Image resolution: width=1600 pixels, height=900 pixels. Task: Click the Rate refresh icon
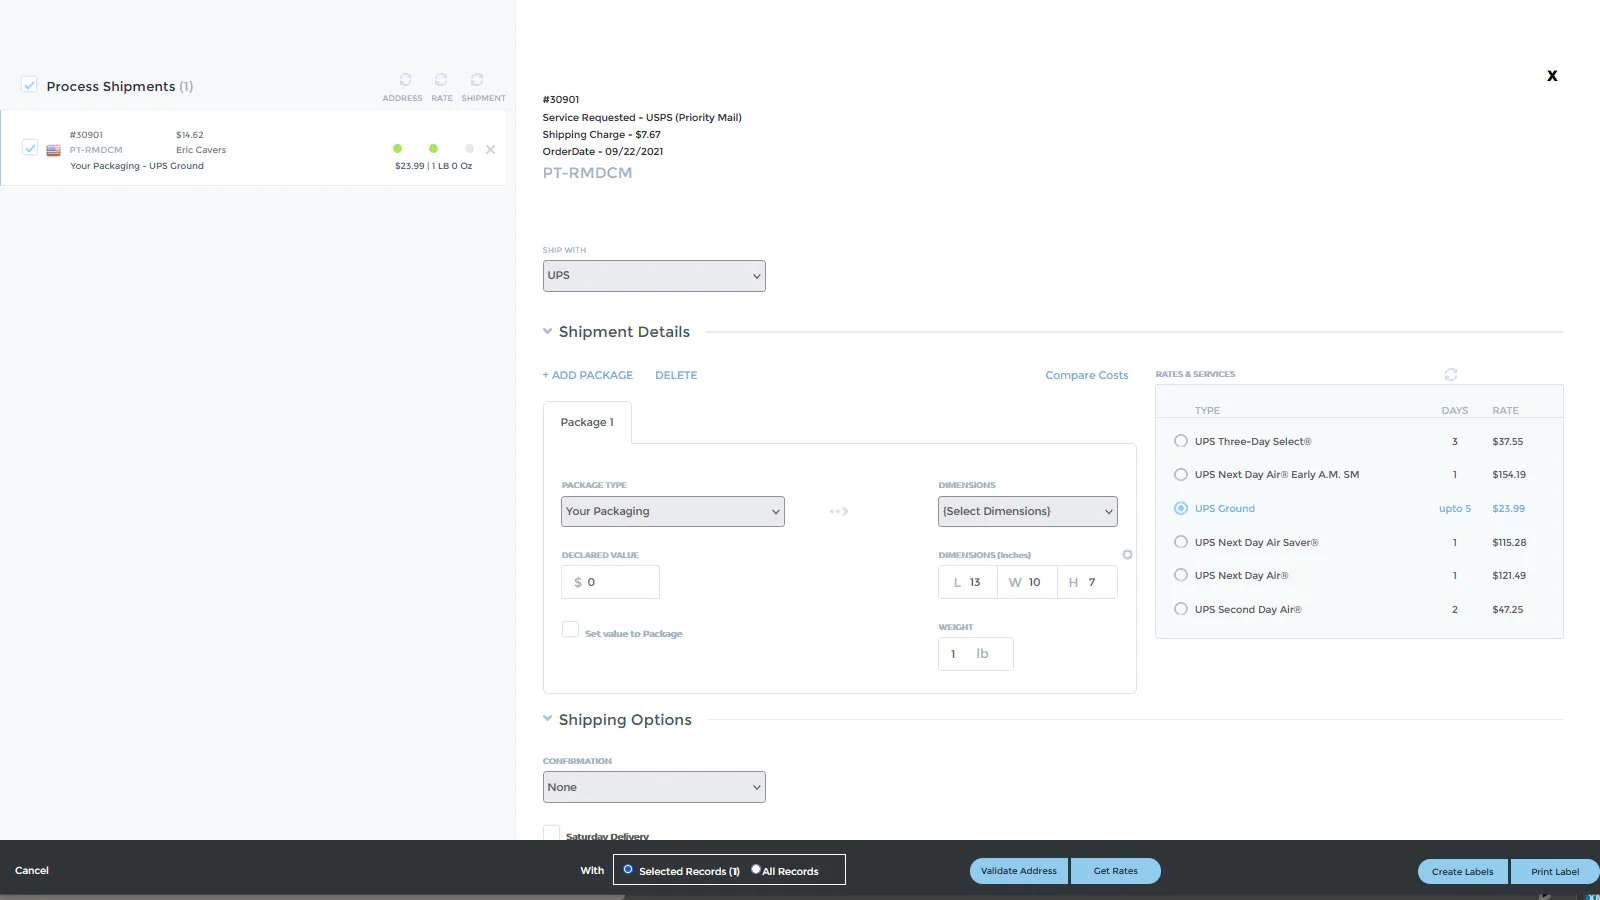[x=441, y=80]
